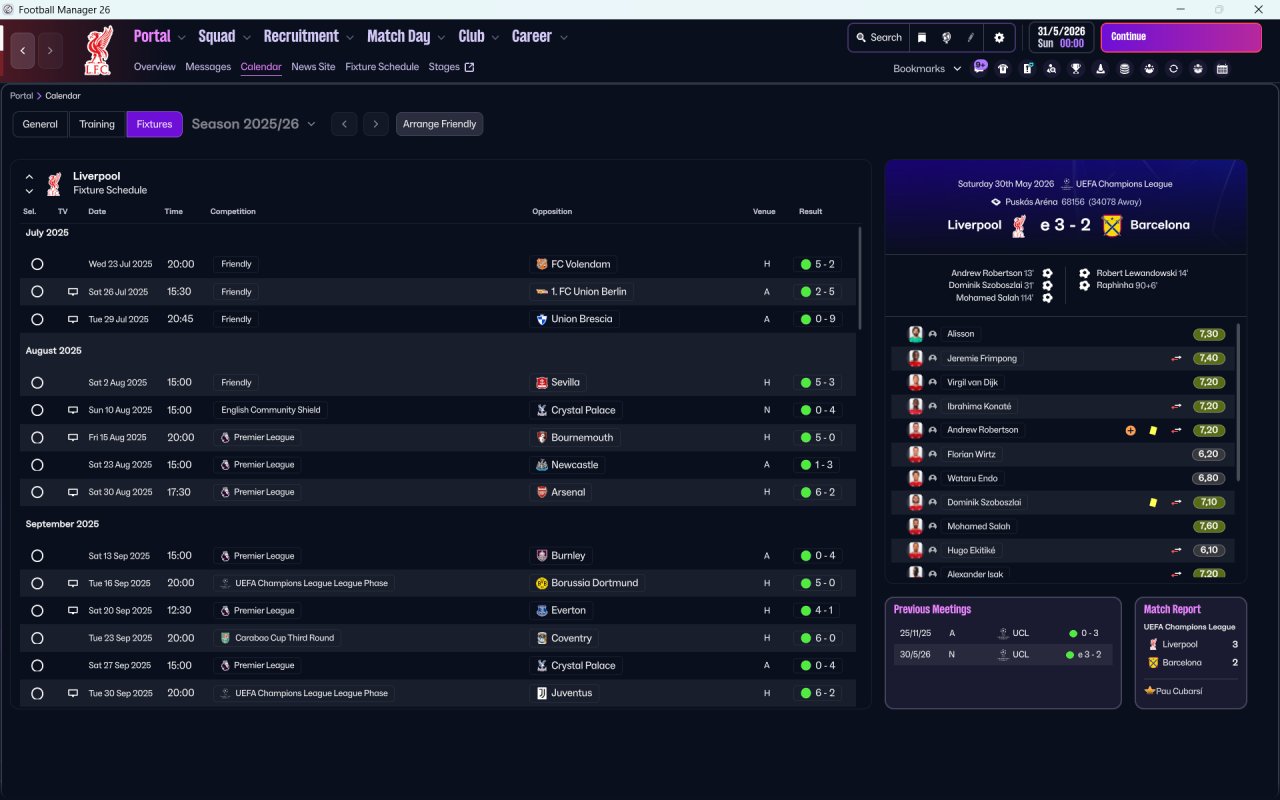
Task: Open the Season 2025/26 dropdown
Action: pos(254,124)
